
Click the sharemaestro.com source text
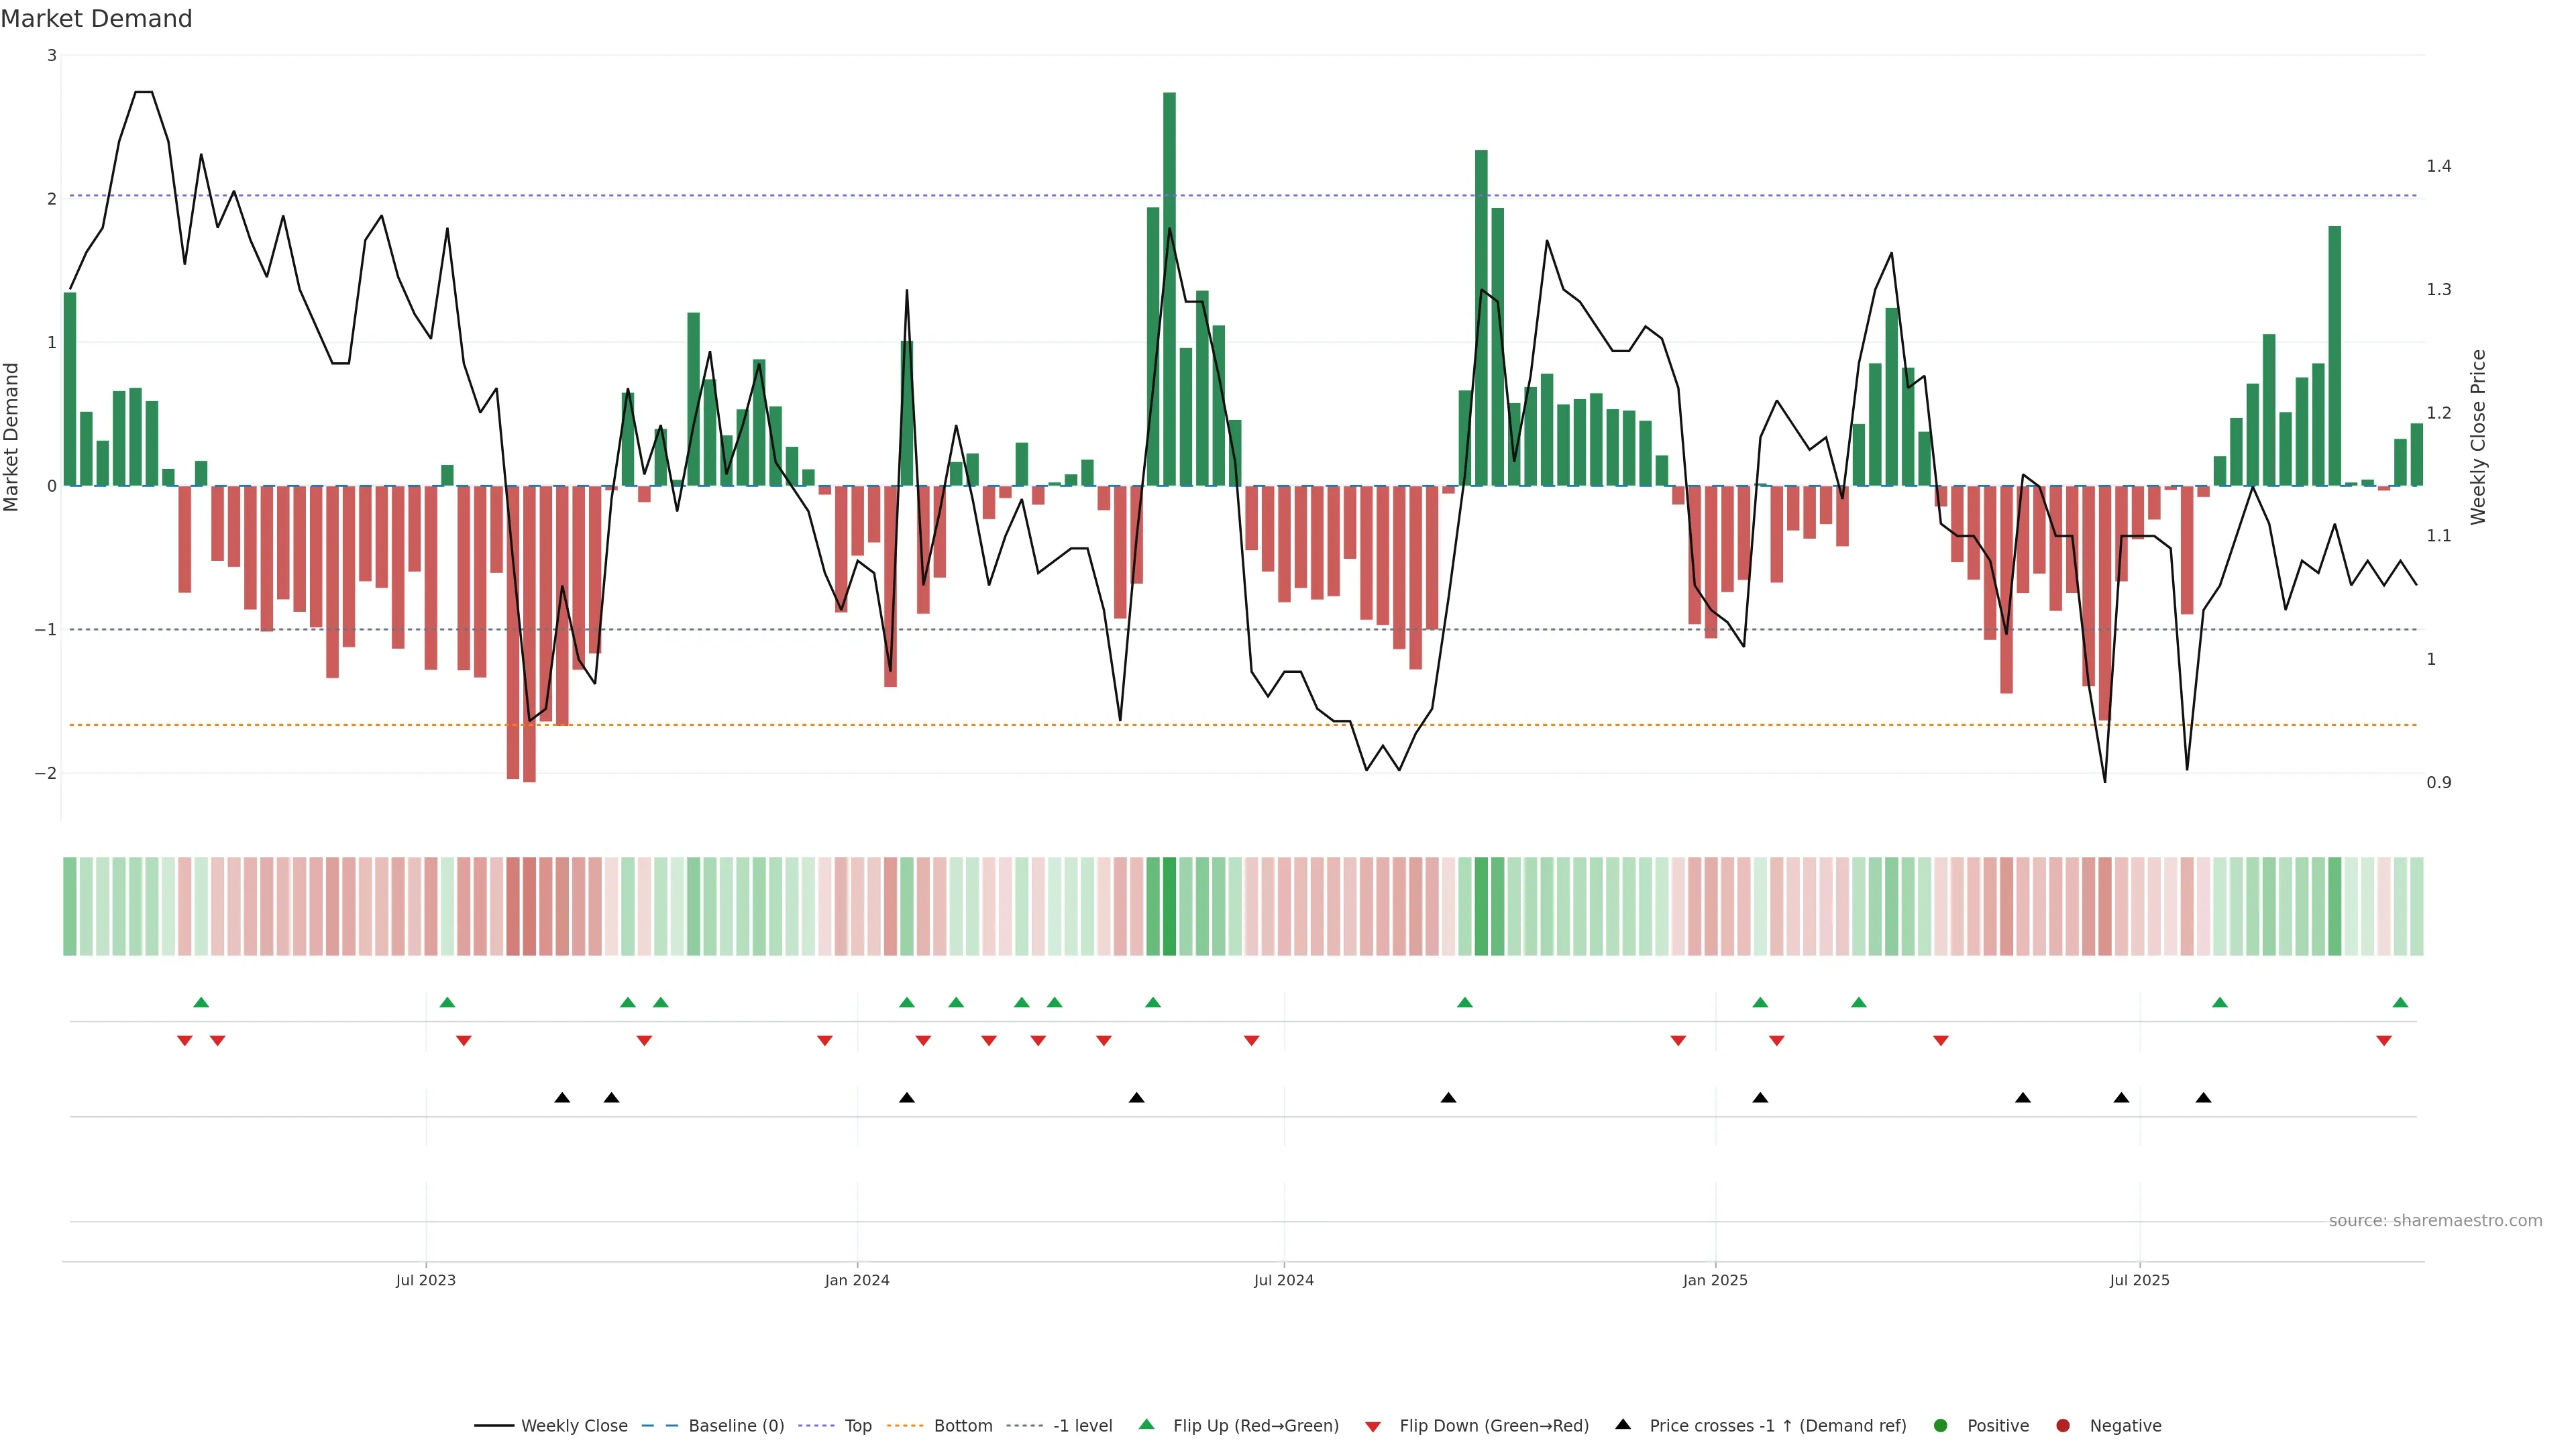pyautogui.click(x=2435, y=1221)
